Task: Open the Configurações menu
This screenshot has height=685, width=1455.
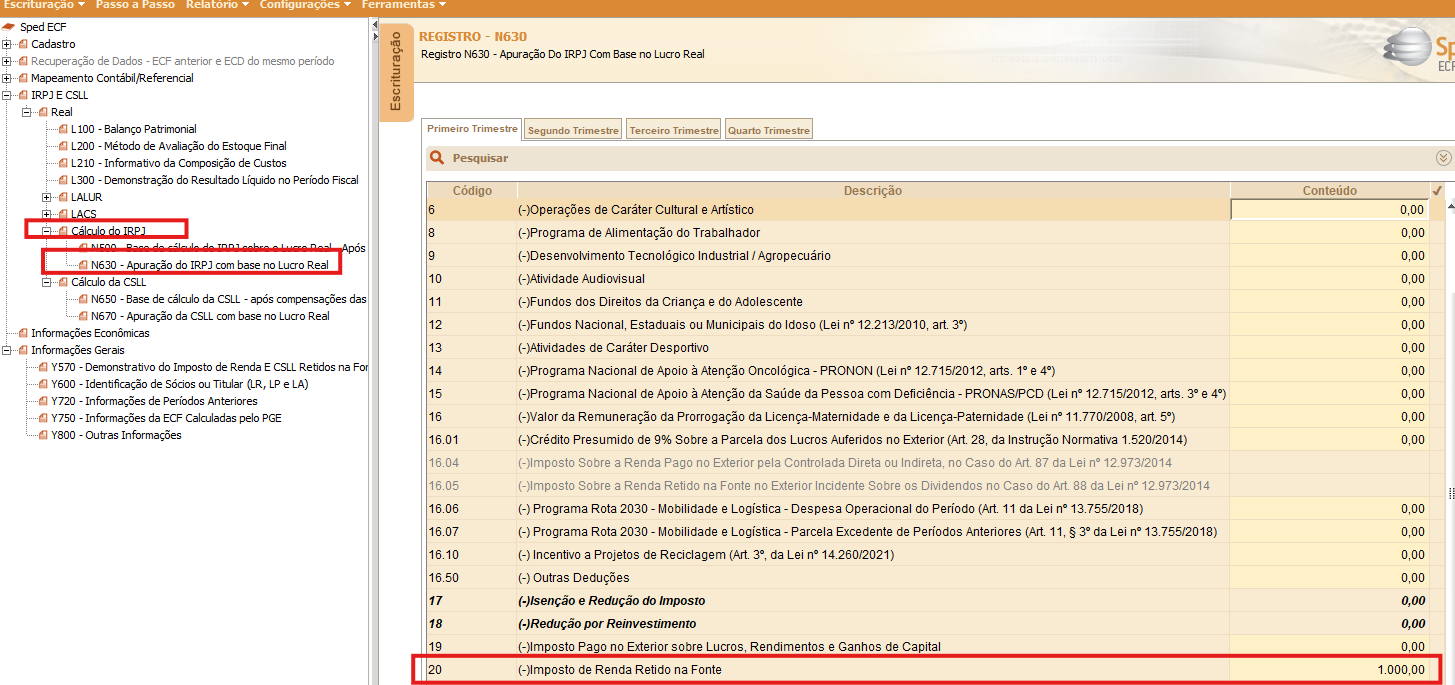Action: click(x=305, y=5)
